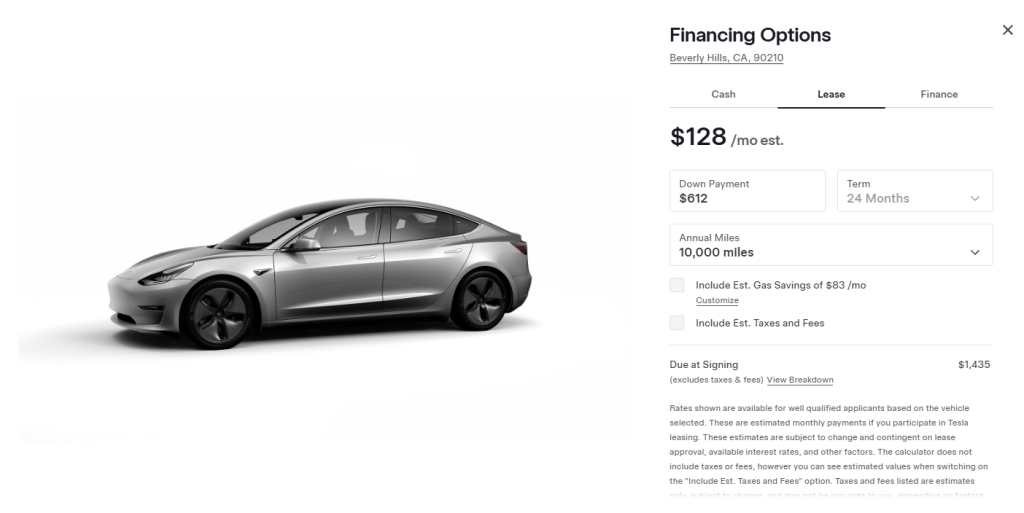Open the Beverly Hills, CA, 90210 location link
The width and height of the screenshot is (1024, 513).
726,58
